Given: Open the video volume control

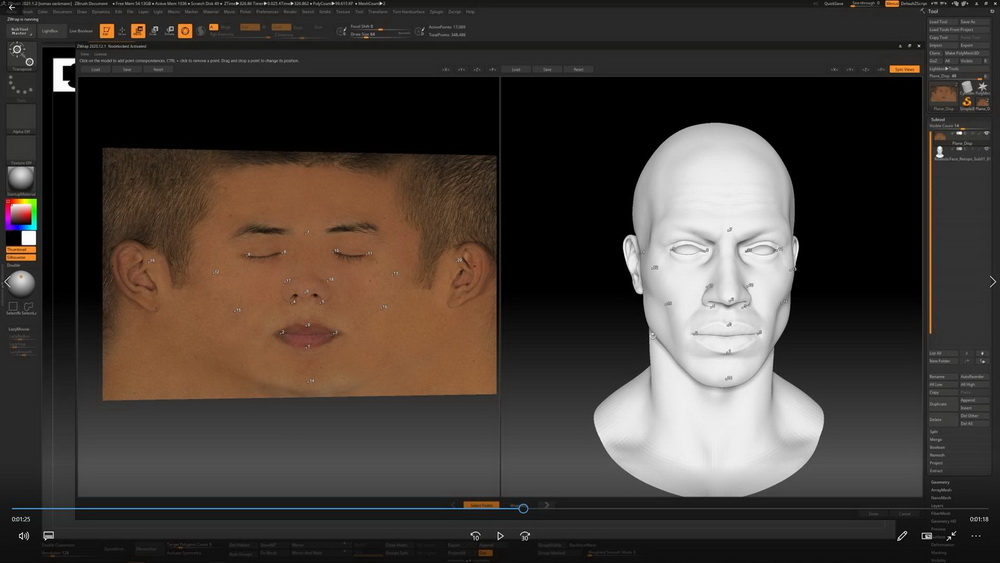Looking at the screenshot, I should (24, 536).
